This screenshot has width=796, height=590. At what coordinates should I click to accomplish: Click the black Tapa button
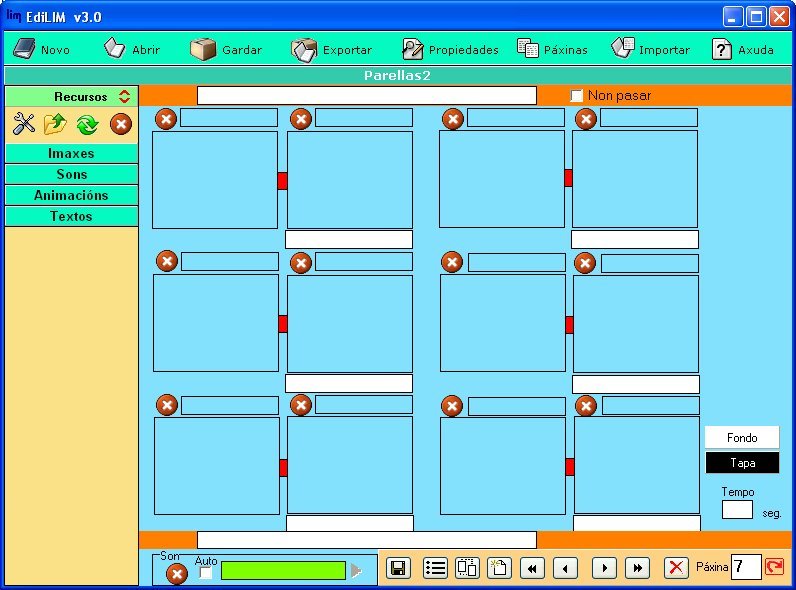(742, 463)
